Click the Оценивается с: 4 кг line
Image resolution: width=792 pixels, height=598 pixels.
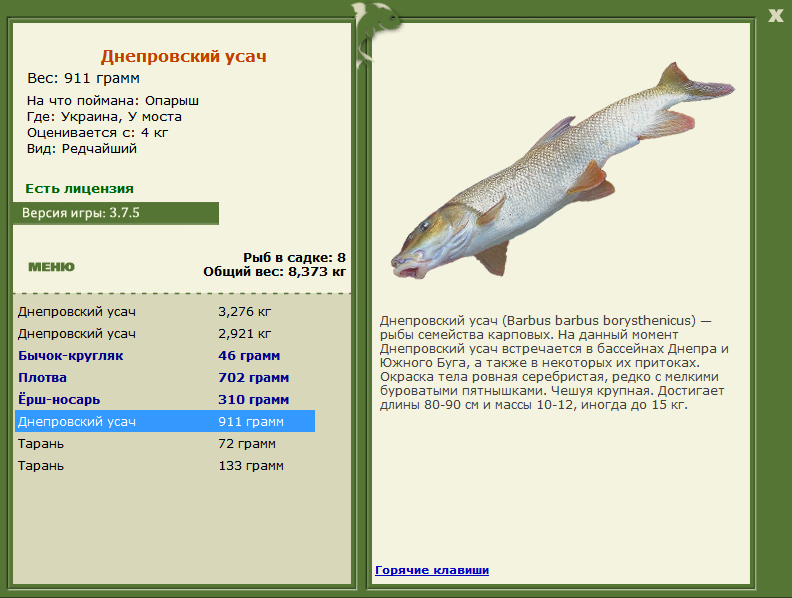pos(97,133)
